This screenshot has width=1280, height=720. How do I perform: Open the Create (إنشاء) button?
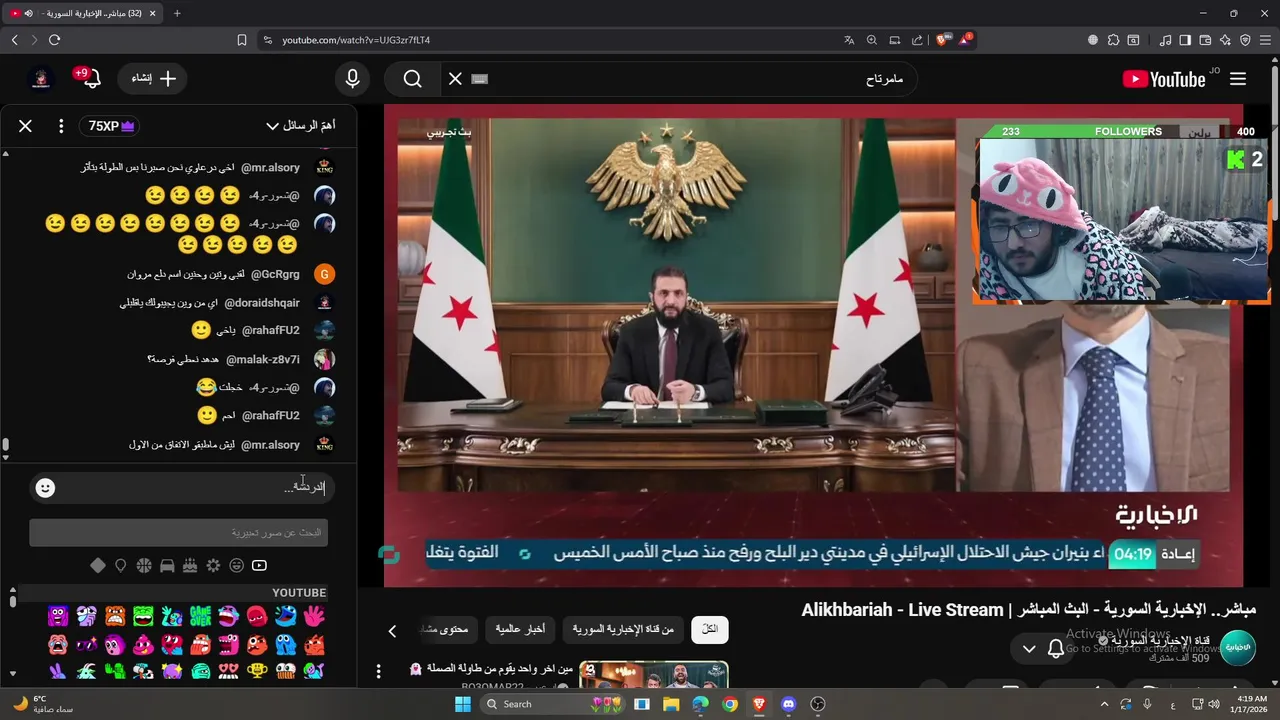[x=154, y=78]
